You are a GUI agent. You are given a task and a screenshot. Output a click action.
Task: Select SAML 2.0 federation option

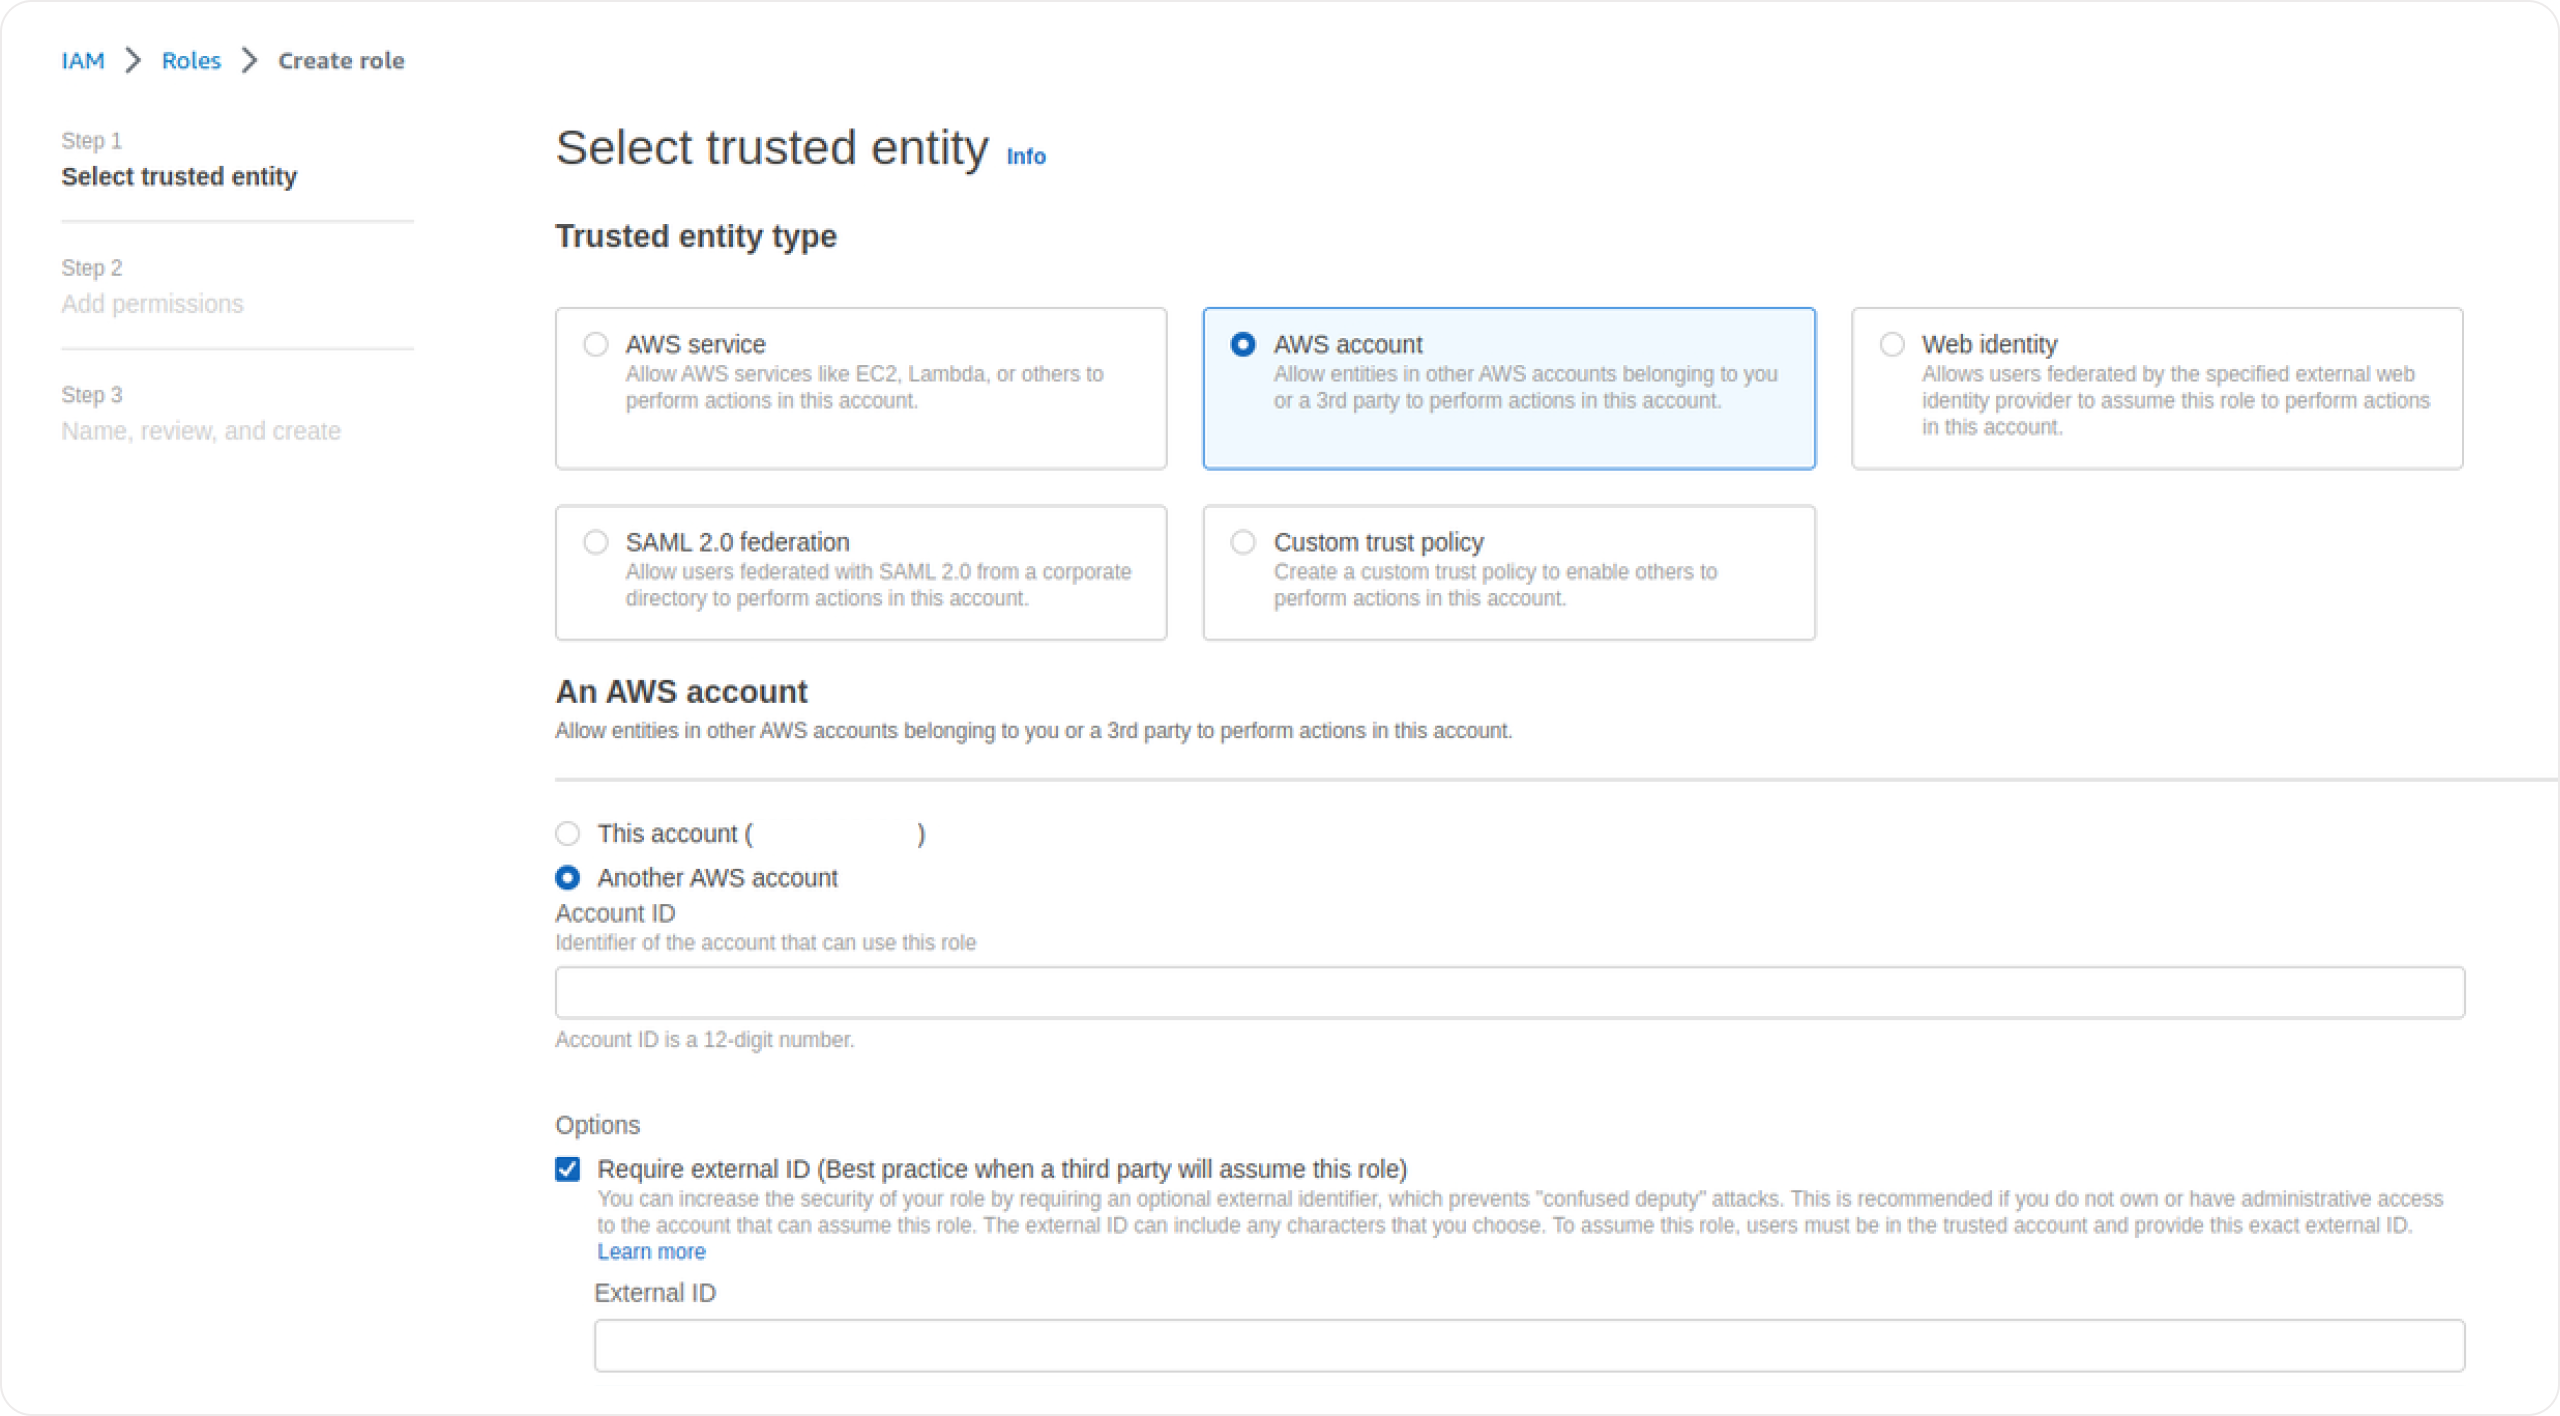coord(597,541)
